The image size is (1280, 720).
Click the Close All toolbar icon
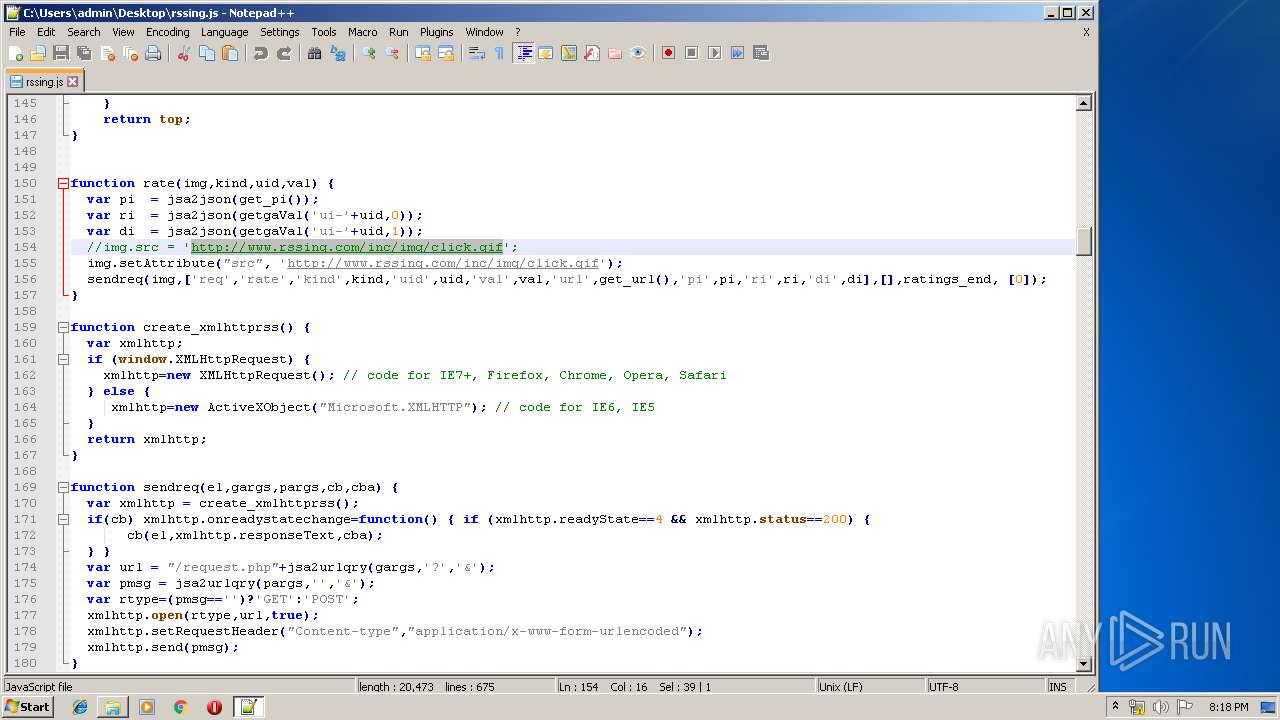click(130, 53)
